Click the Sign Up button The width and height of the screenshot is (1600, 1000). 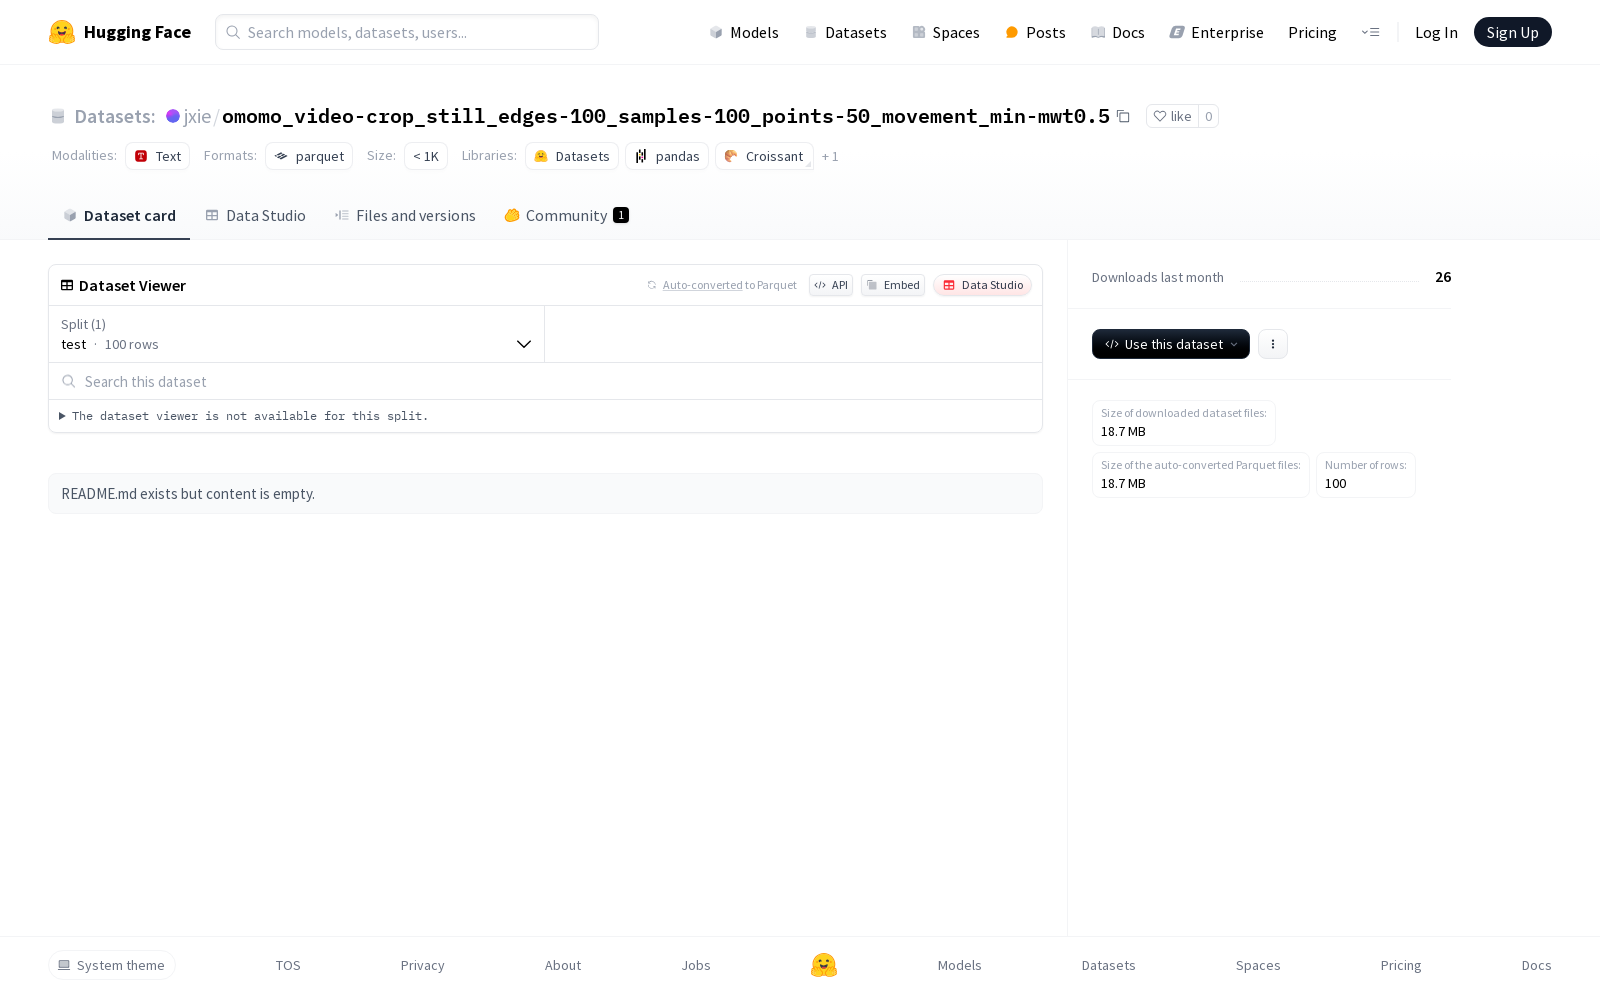pyautogui.click(x=1512, y=32)
